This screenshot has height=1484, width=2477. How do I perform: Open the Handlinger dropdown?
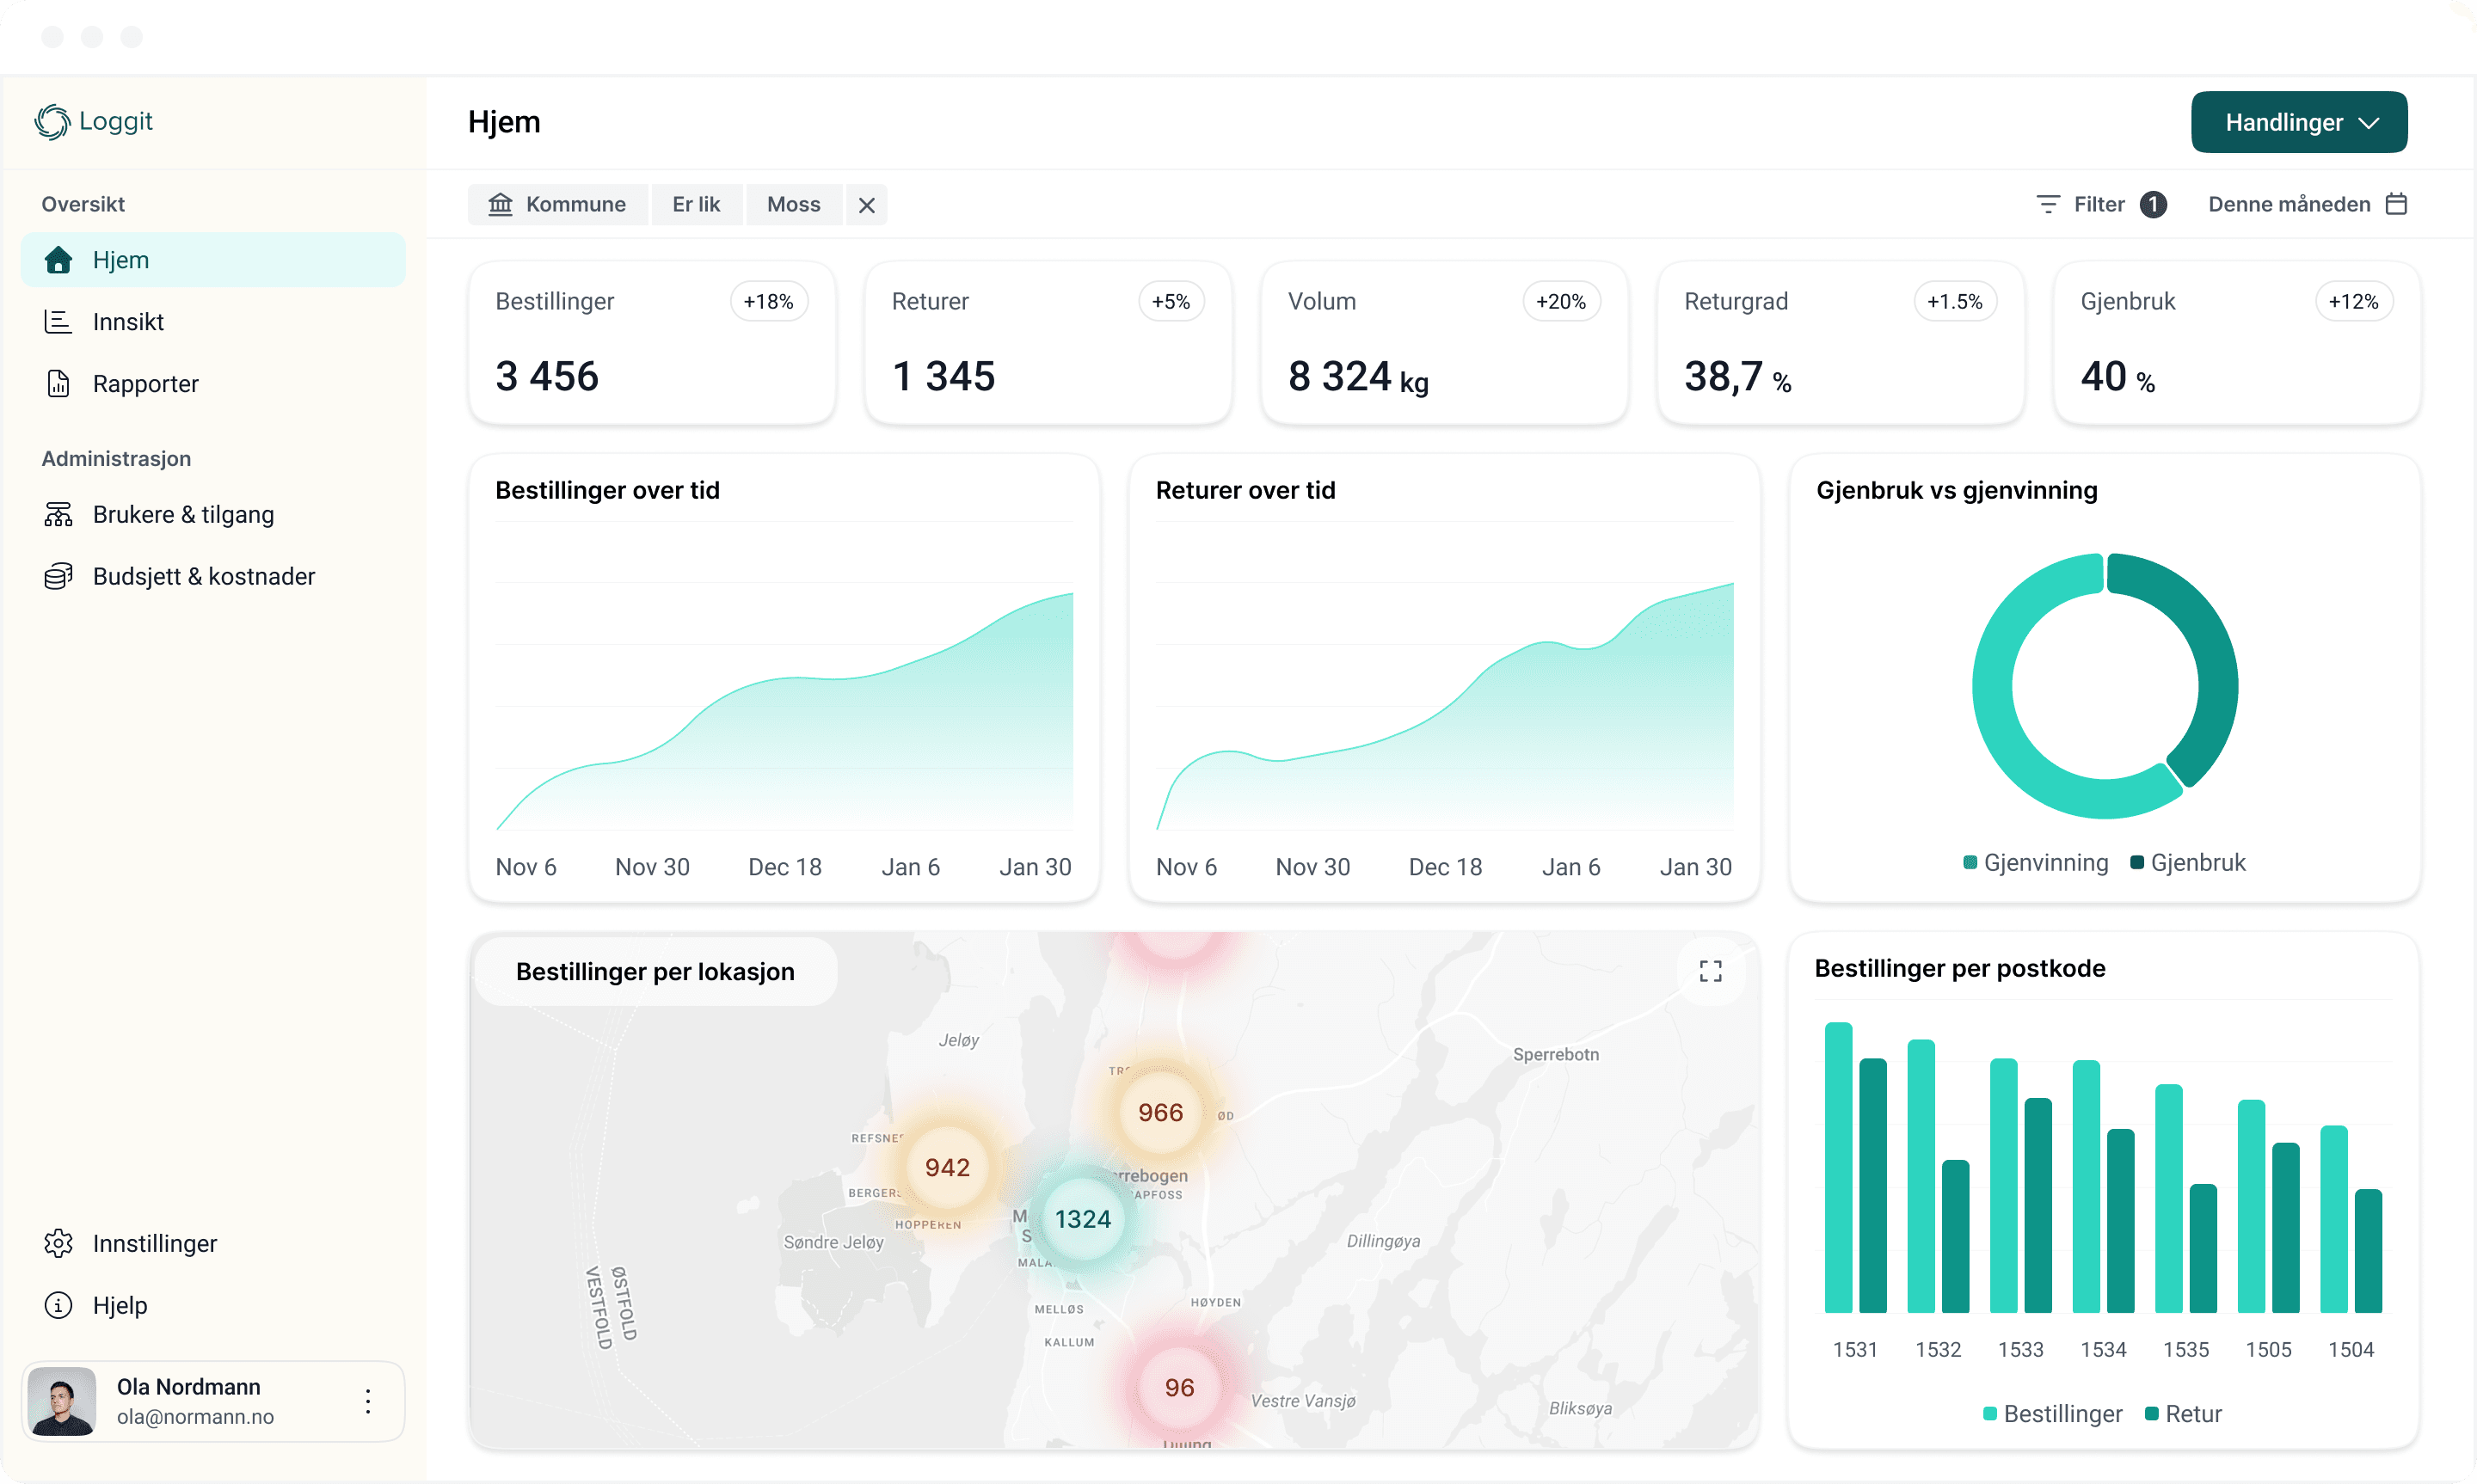click(x=2298, y=122)
